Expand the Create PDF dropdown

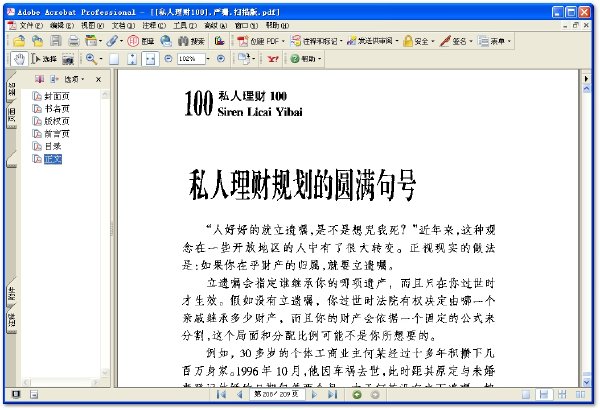click(284, 41)
